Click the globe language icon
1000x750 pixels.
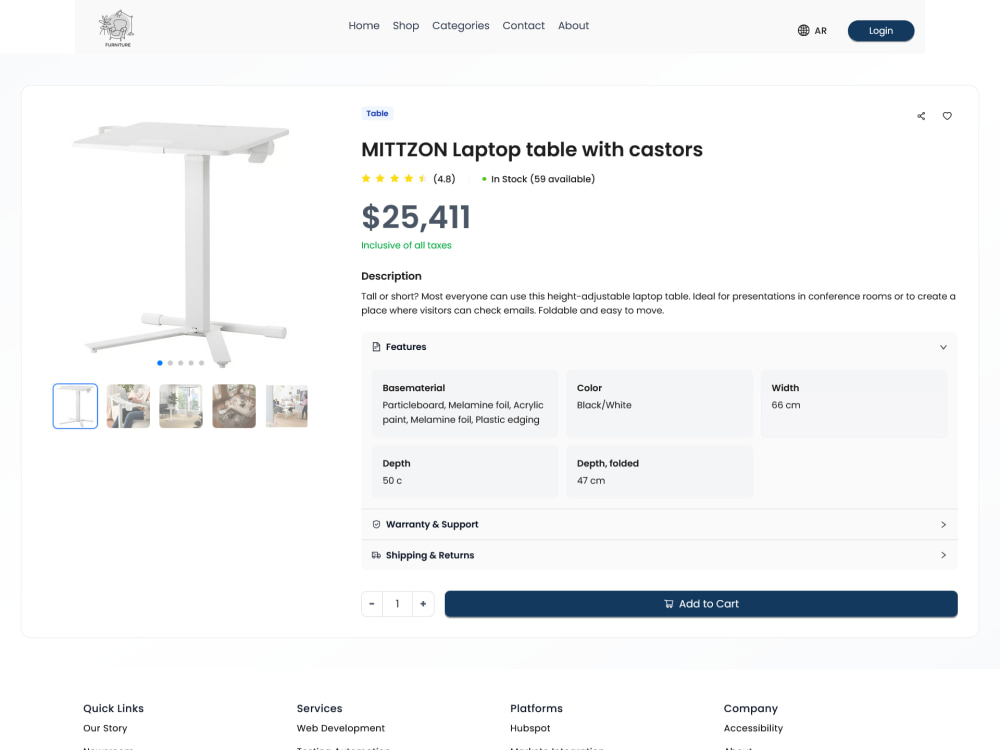pos(803,31)
